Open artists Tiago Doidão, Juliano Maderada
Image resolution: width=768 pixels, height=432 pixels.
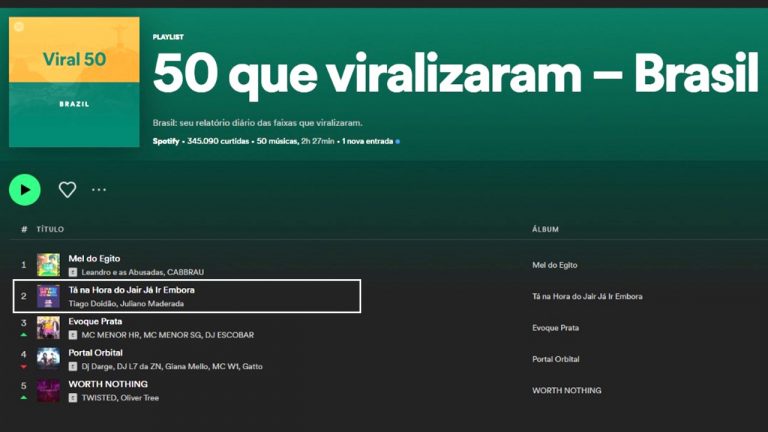pos(126,304)
